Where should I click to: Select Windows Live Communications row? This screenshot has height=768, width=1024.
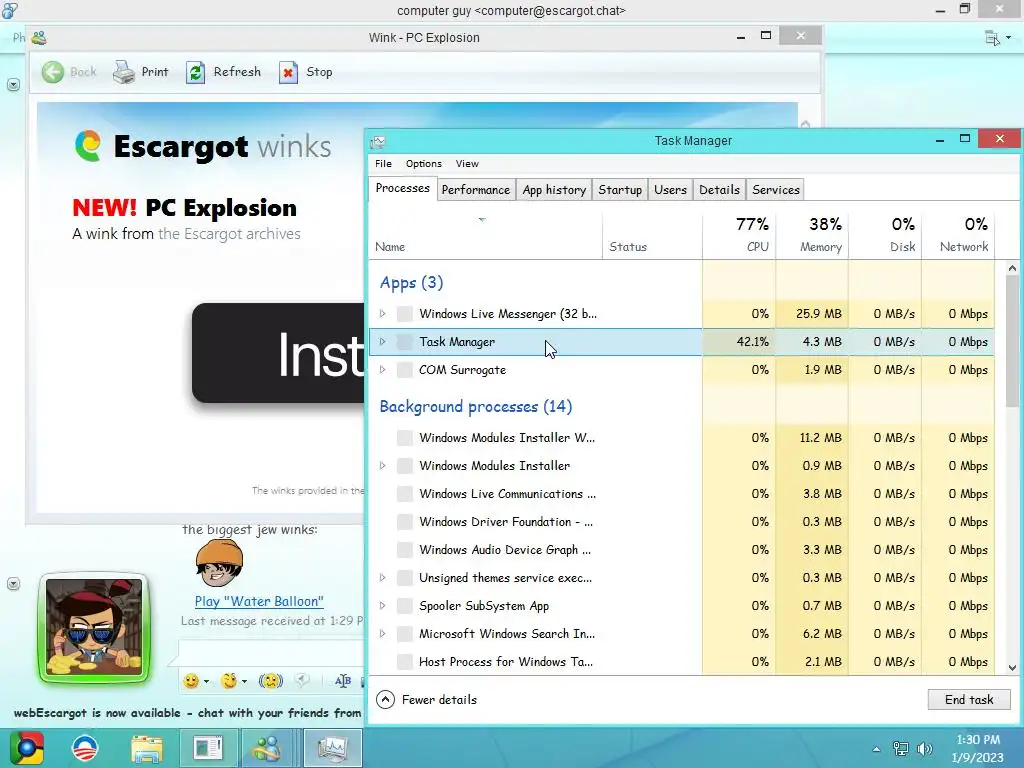tap(682, 494)
